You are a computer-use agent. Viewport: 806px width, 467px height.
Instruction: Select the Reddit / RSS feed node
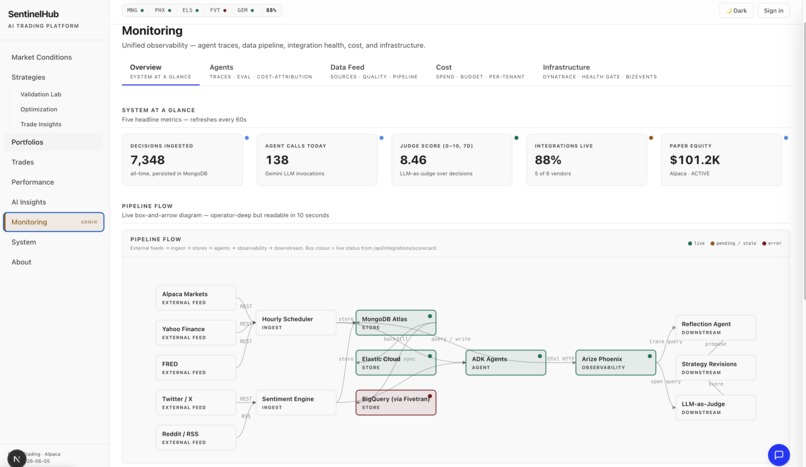196,438
